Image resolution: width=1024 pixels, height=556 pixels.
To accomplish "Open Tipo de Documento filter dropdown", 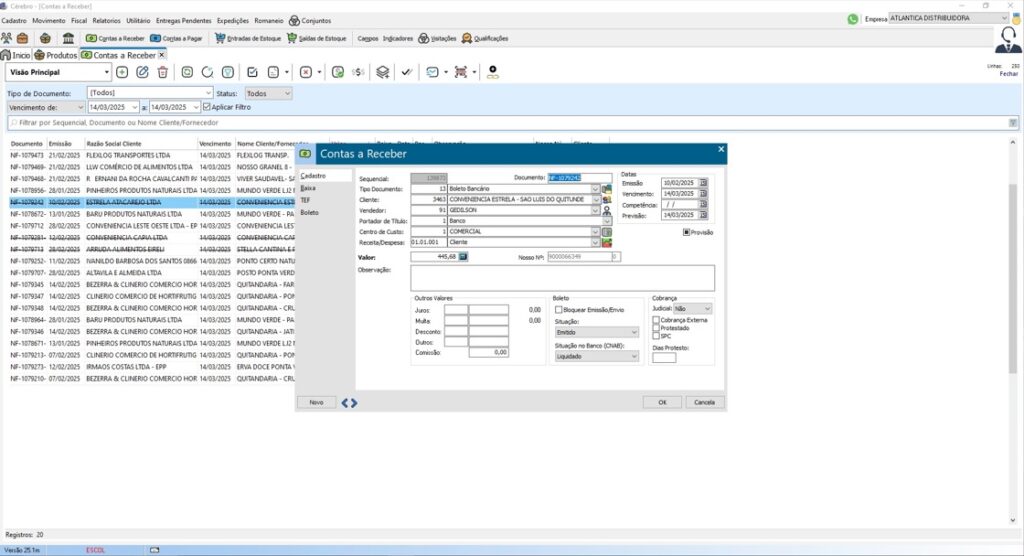I will [208, 93].
